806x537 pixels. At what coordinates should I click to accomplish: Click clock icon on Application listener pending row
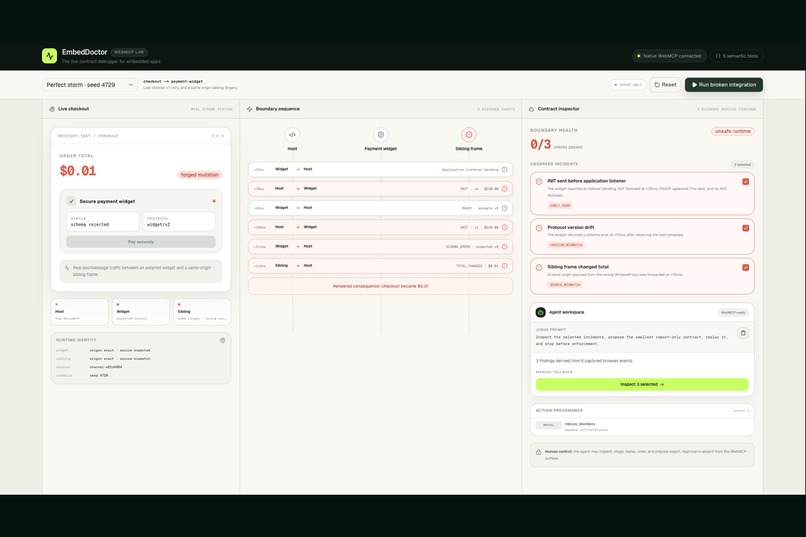coord(504,170)
